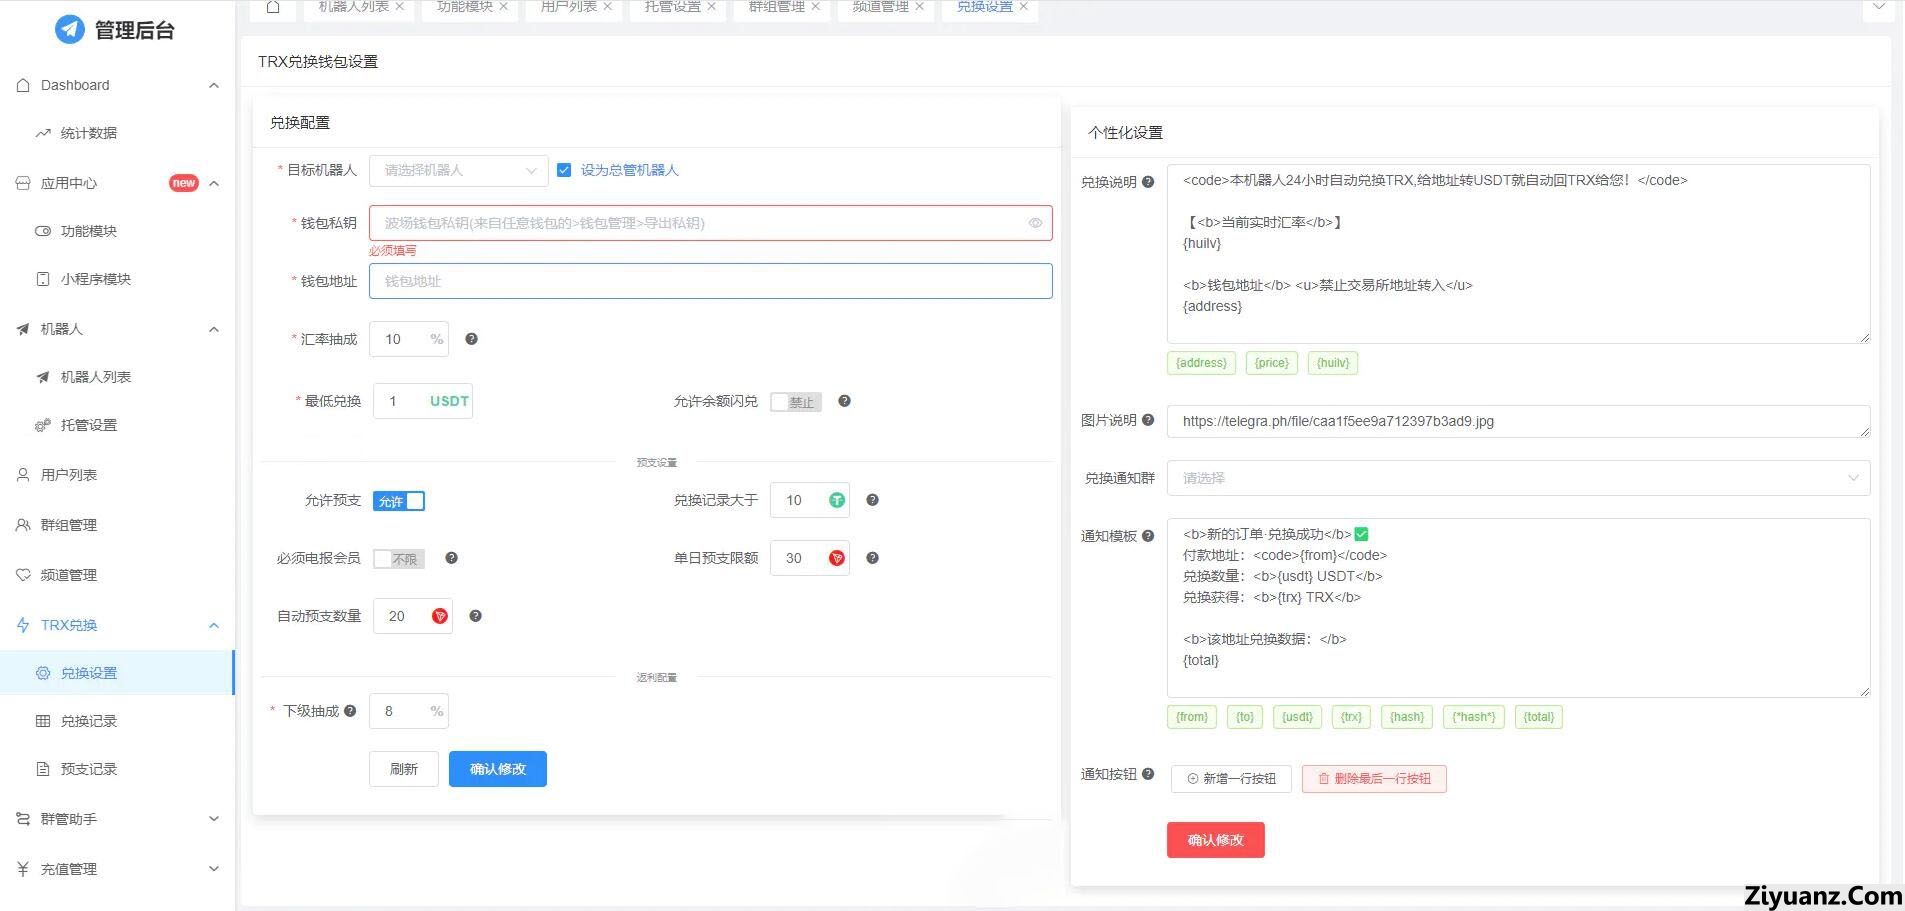Viewport: 1905px width, 911px height.
Task: Toggle the 允许预支 switch
Action: (398, 501)
